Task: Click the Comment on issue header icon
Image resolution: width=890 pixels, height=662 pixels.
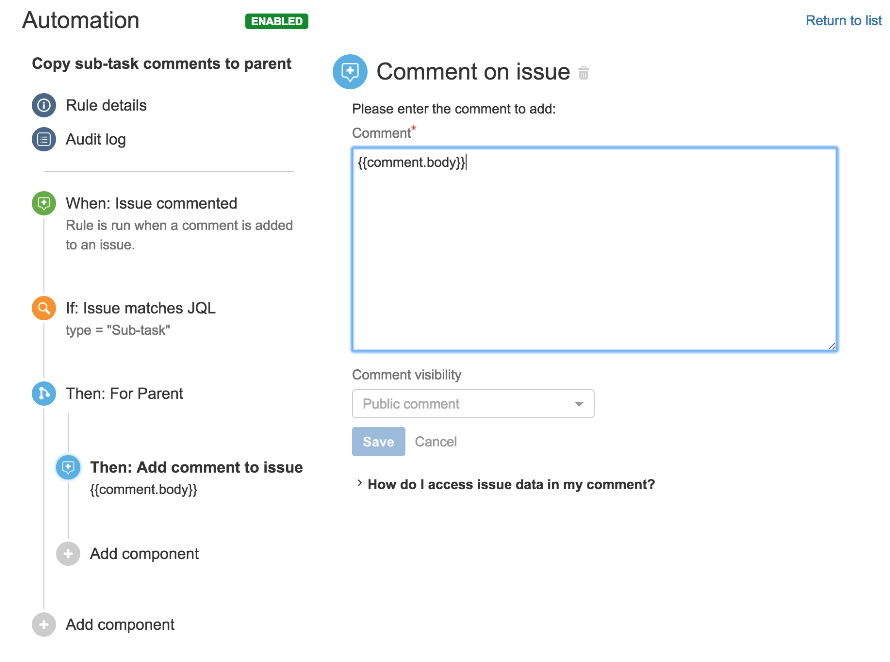Action: coord(350,71)
